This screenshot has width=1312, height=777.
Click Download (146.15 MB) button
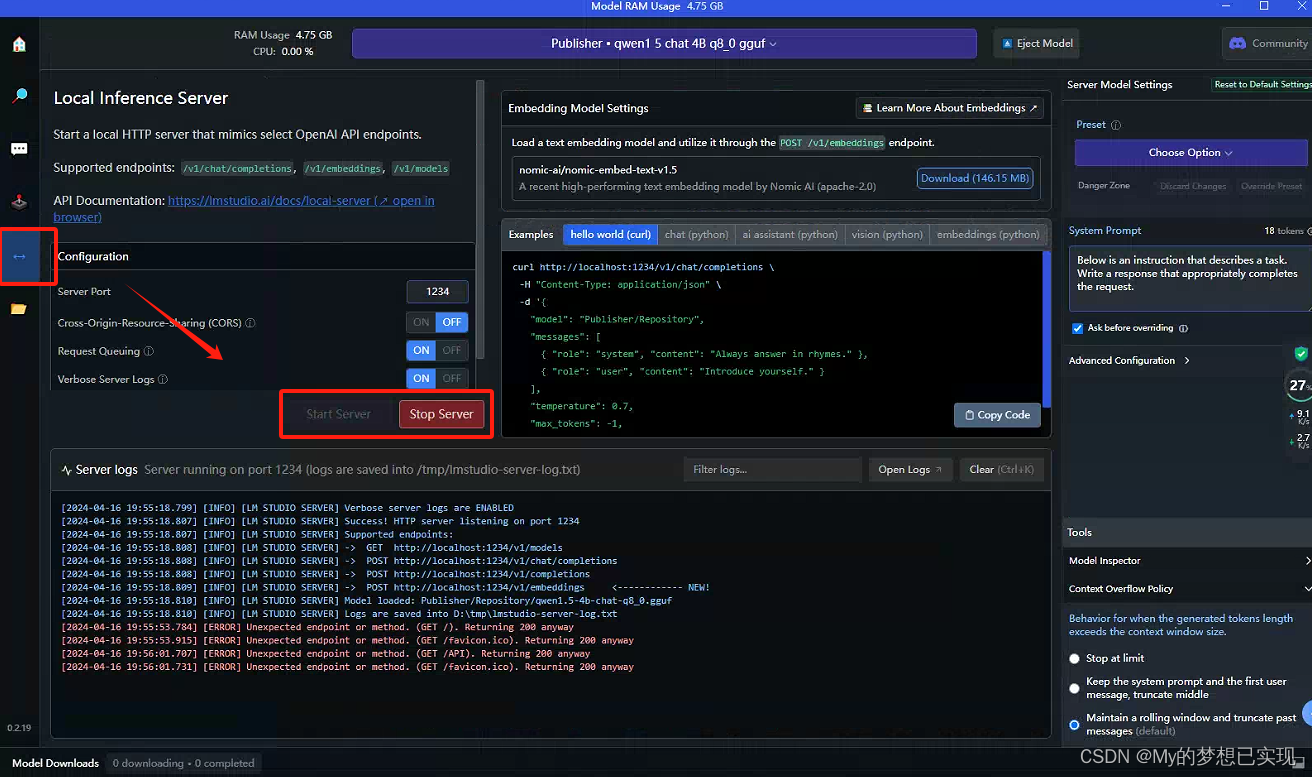[975, 178]
